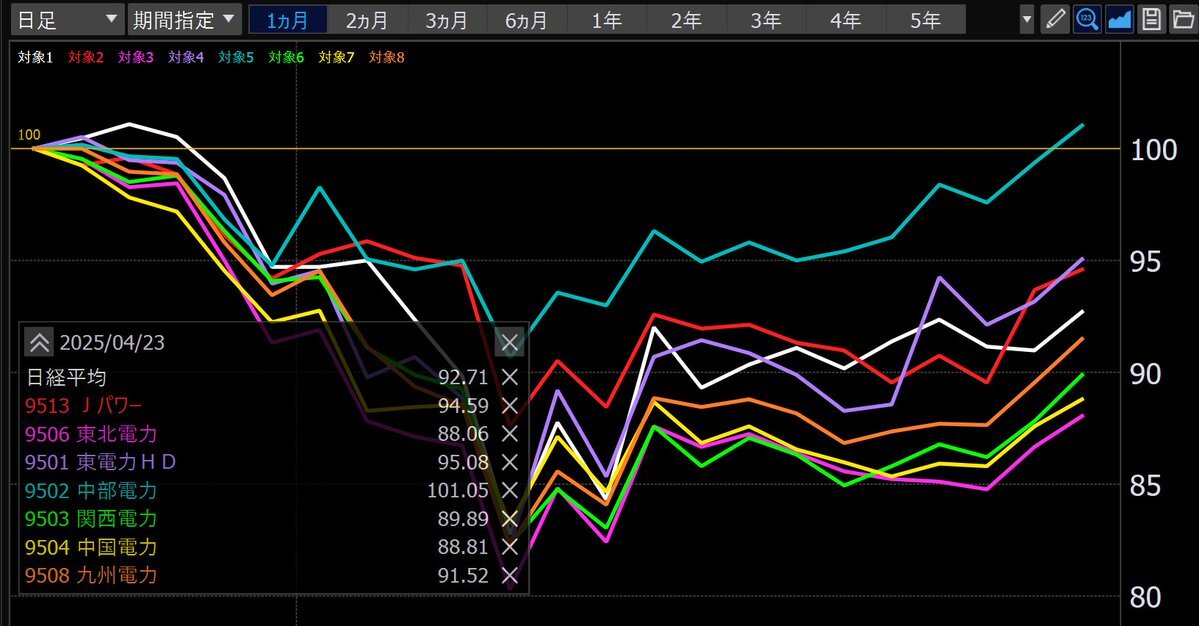The width and height of the screenshot is (1199, 626).
Task: Remove 9504 中国電力 from the comparison
Action: [x=509, y=547]
